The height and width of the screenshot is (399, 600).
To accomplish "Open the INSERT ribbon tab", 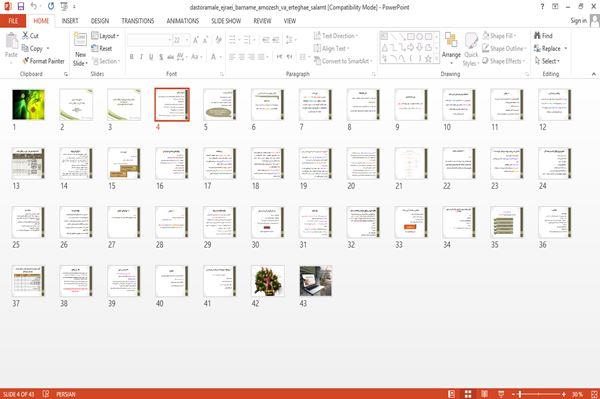I will pyautogui.click(x=70, y=21).
